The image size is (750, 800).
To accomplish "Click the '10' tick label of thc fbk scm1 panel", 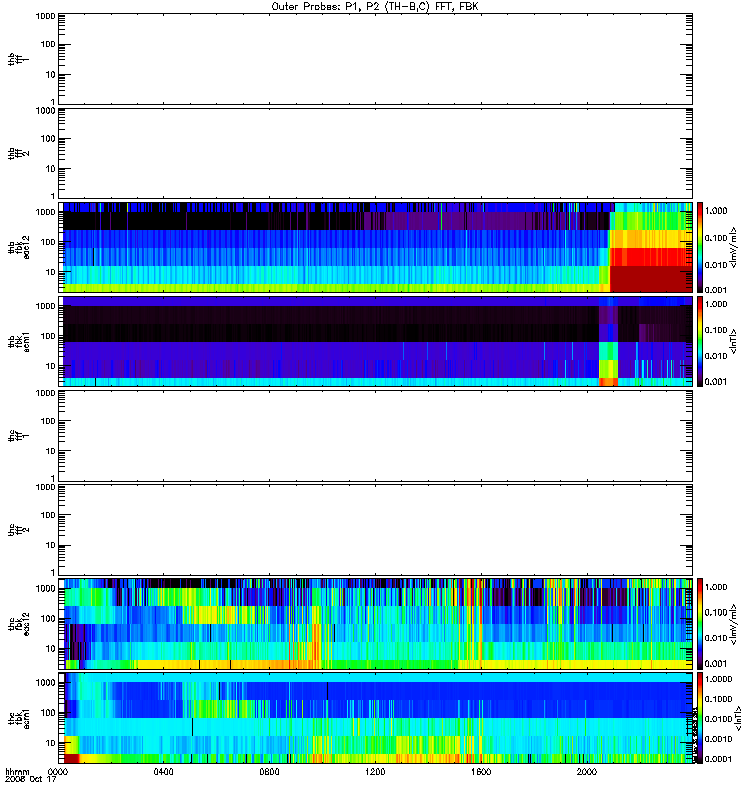I will pos(50,743).
